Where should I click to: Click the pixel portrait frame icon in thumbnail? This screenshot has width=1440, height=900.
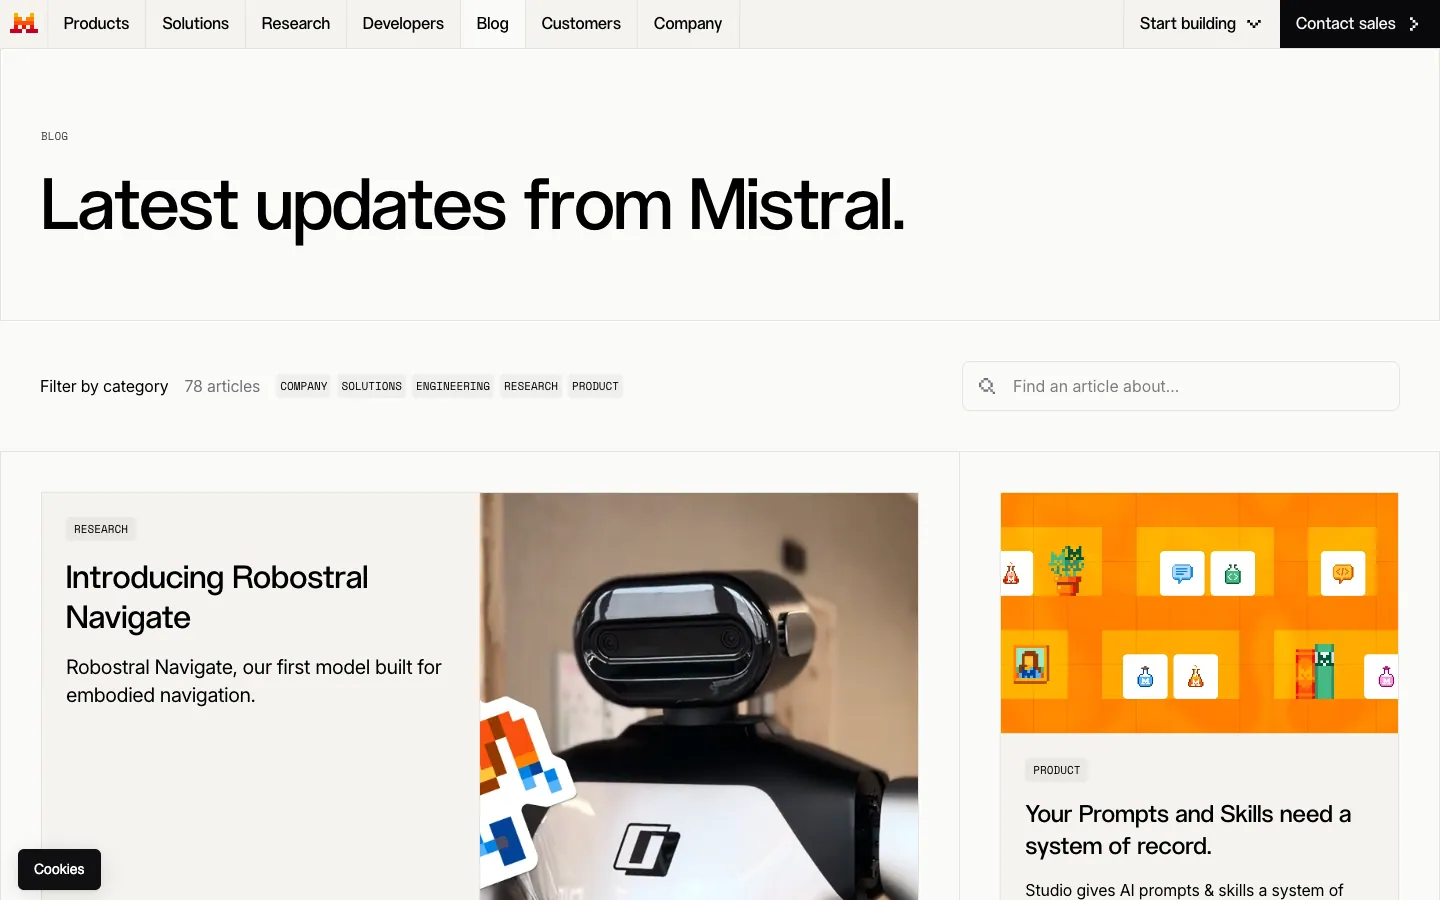point(1031,664)
